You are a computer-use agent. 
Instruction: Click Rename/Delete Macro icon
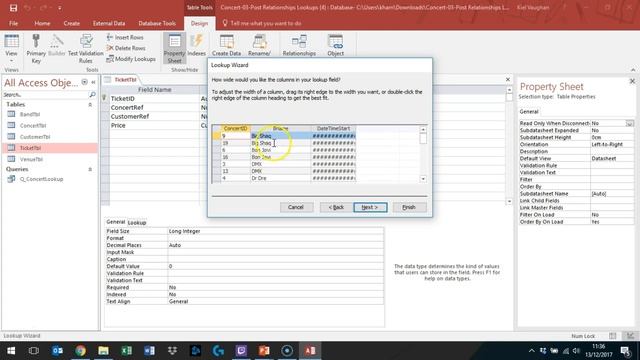tap(260, 46)
